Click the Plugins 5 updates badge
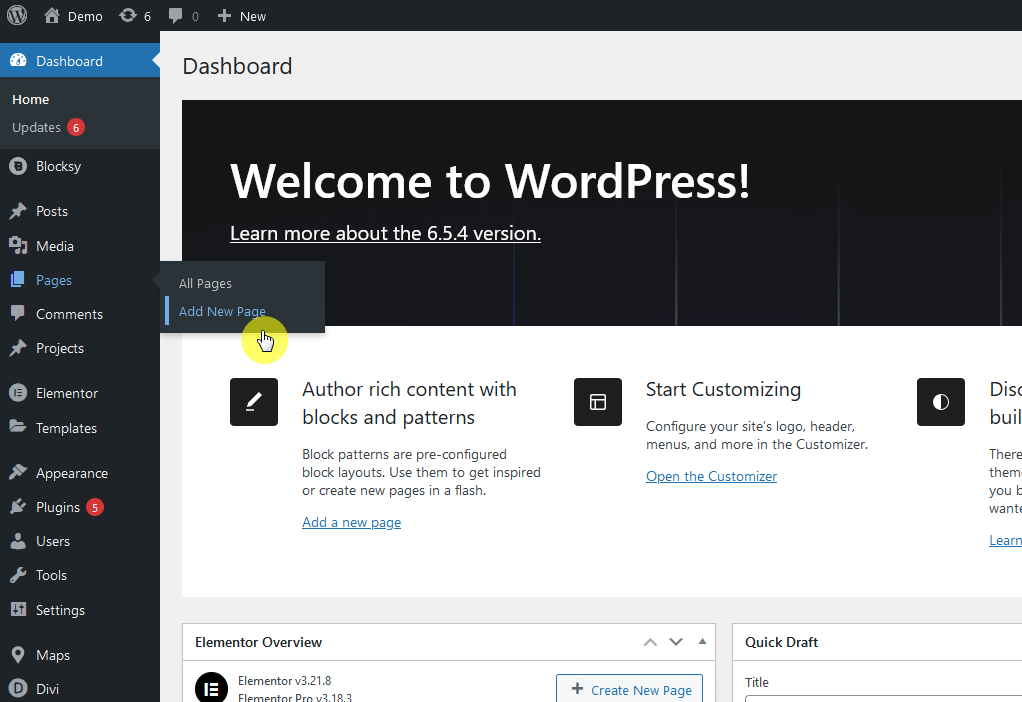 [x=95, y=507]
